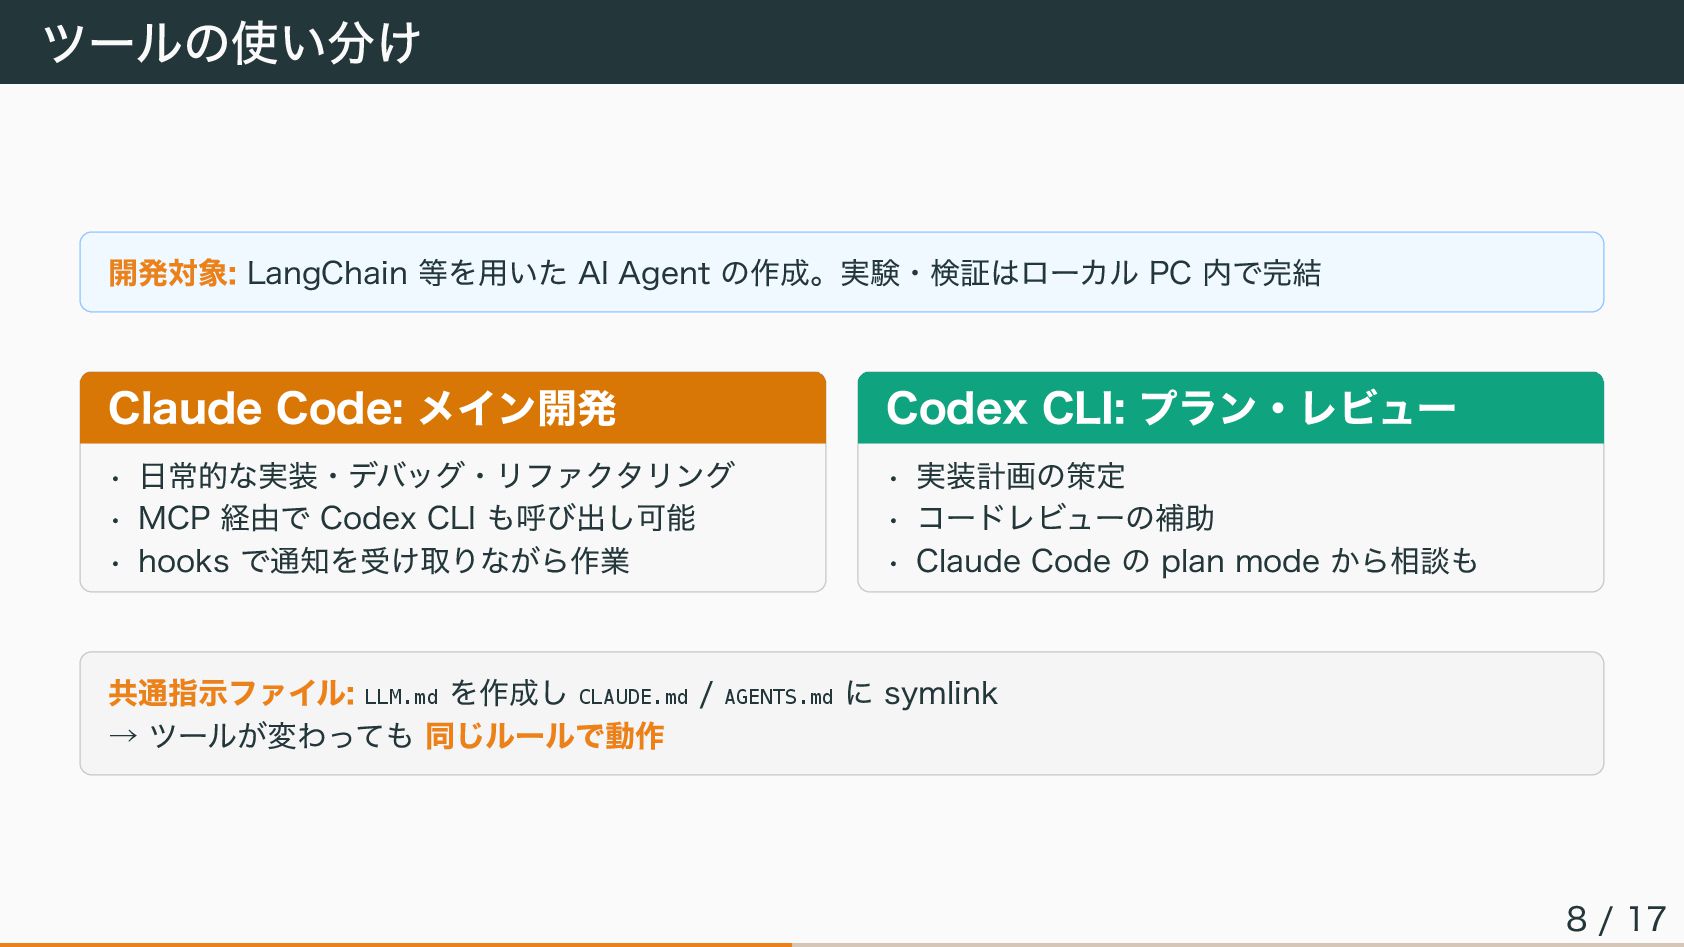Click the highlighted 同じルールで動作 text
This screenshot has height=947, width=1684.
coord(544,736)
